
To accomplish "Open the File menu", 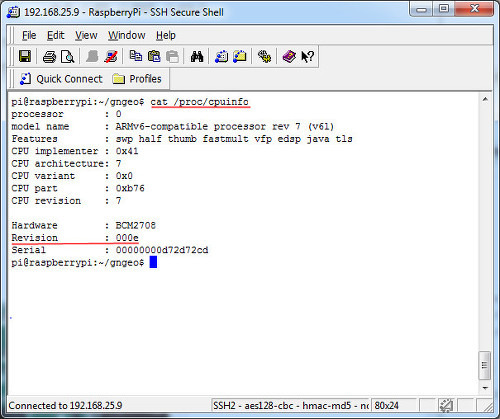I will pyautogui.click(x=29, y=35).
